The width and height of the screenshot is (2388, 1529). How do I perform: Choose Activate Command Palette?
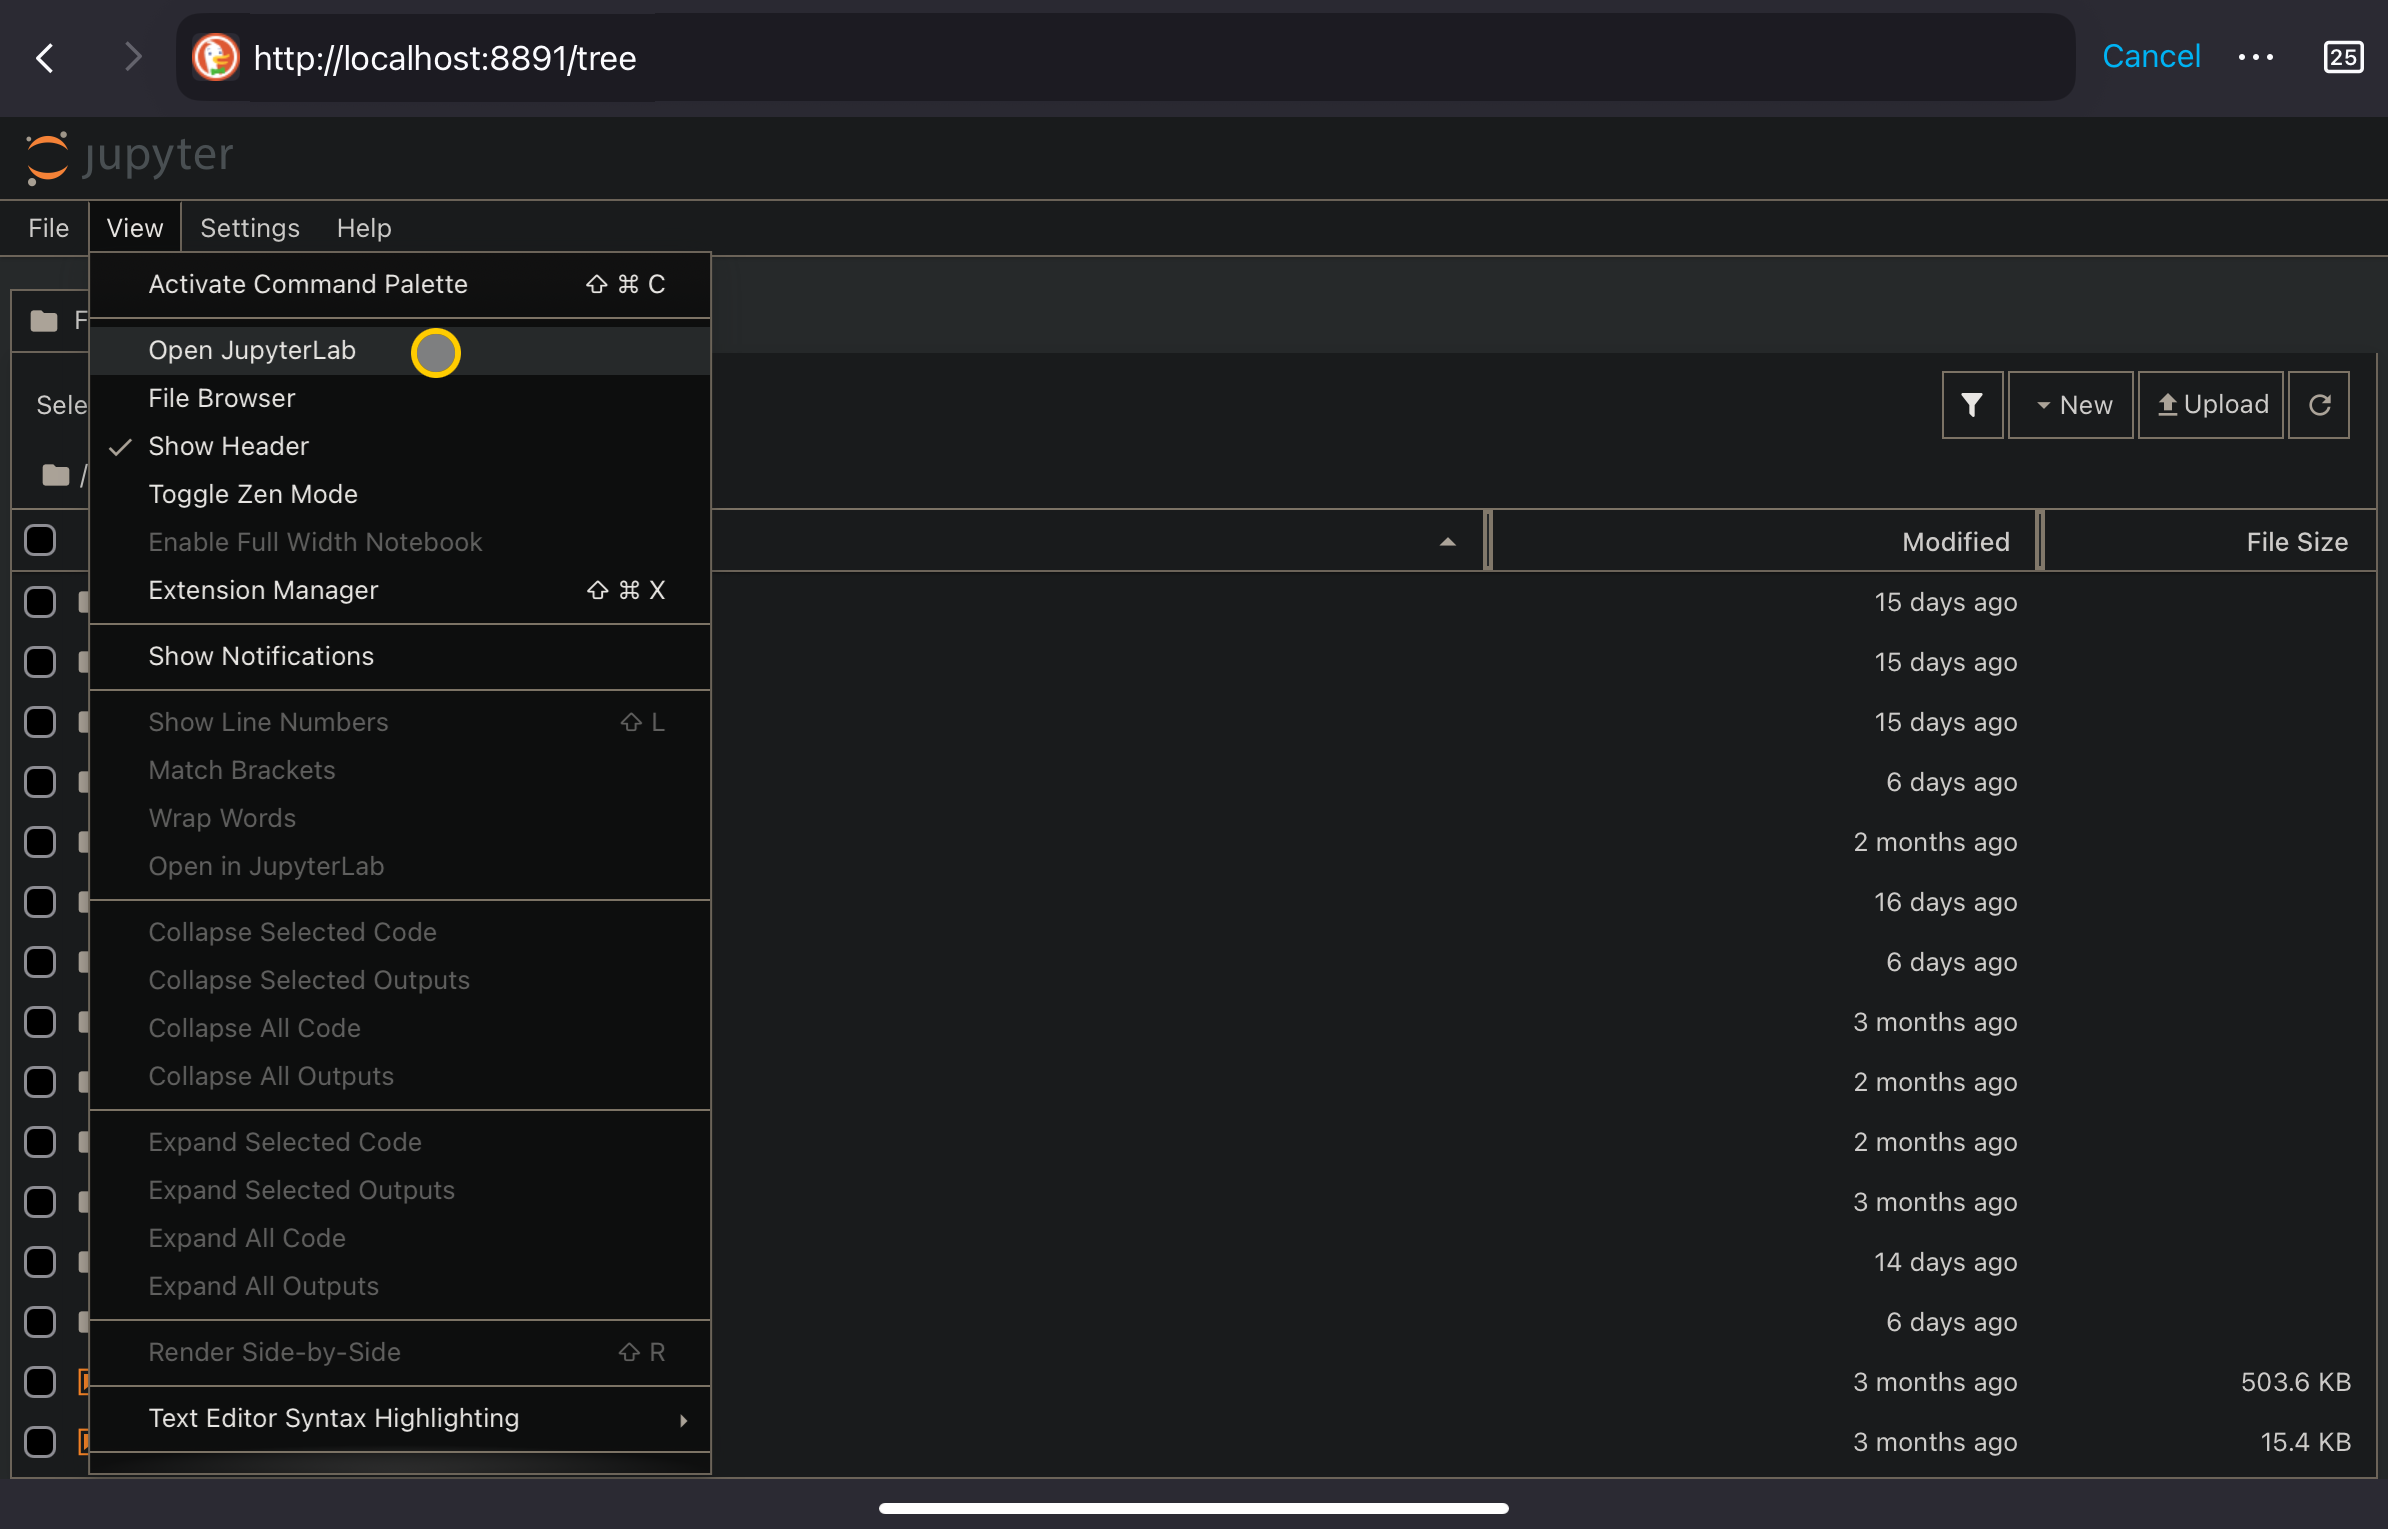coord(400,285)
